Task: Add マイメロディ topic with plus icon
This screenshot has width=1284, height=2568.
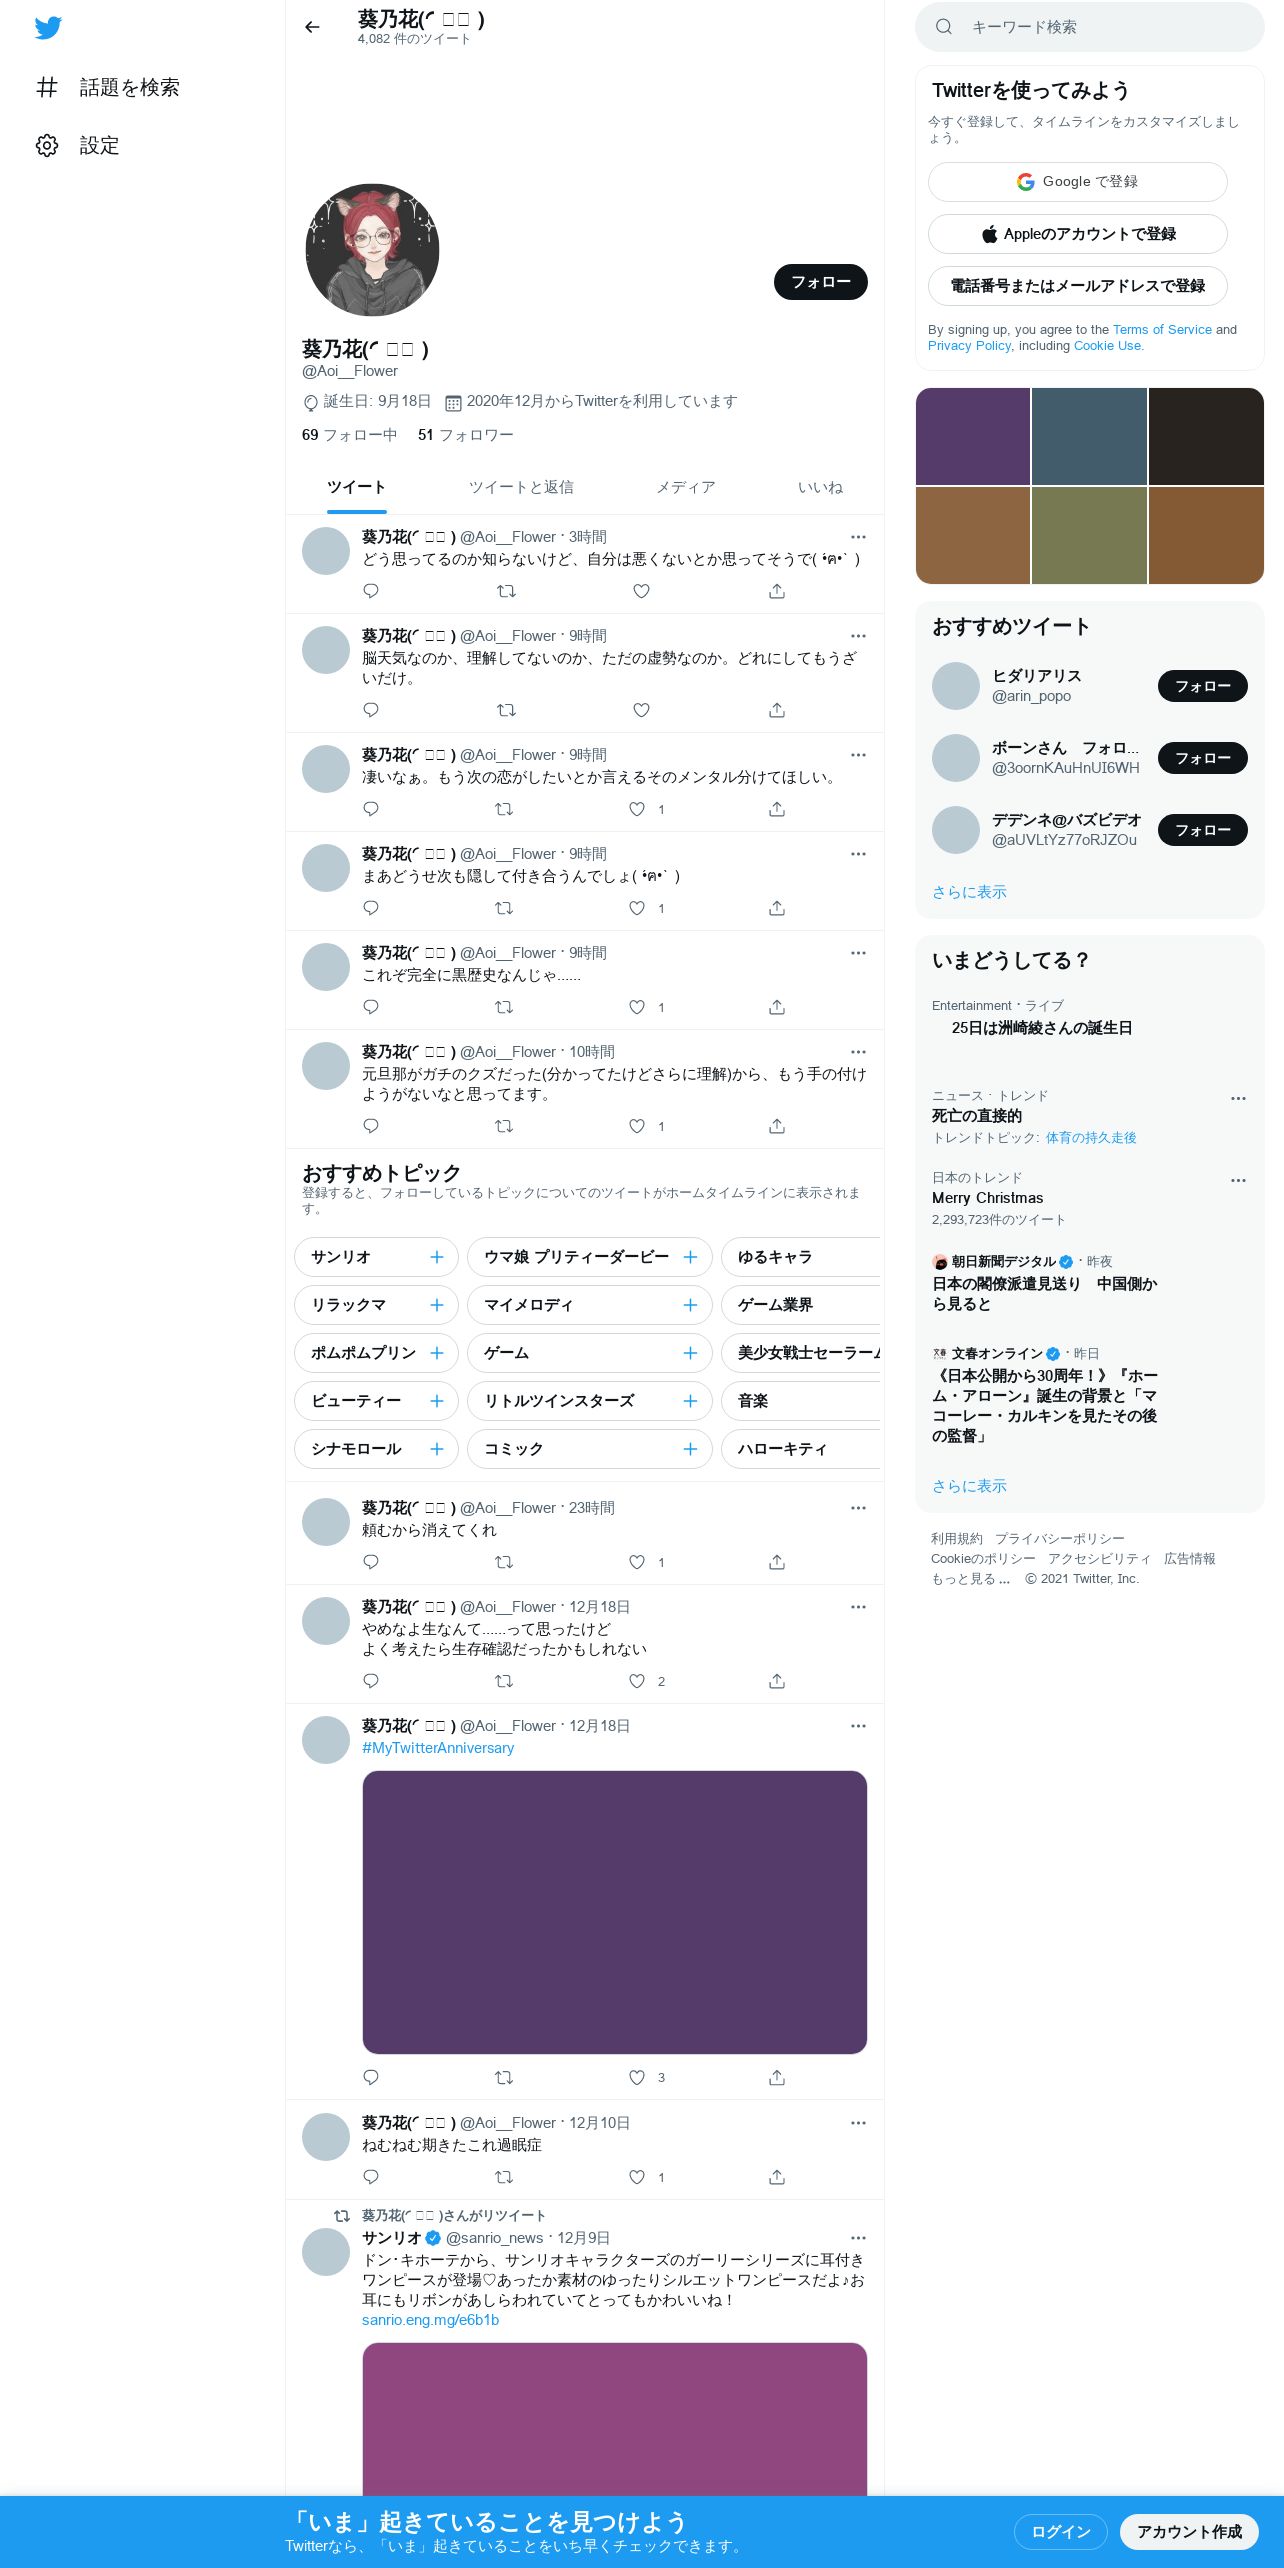Action: [x=690, y=1305]
